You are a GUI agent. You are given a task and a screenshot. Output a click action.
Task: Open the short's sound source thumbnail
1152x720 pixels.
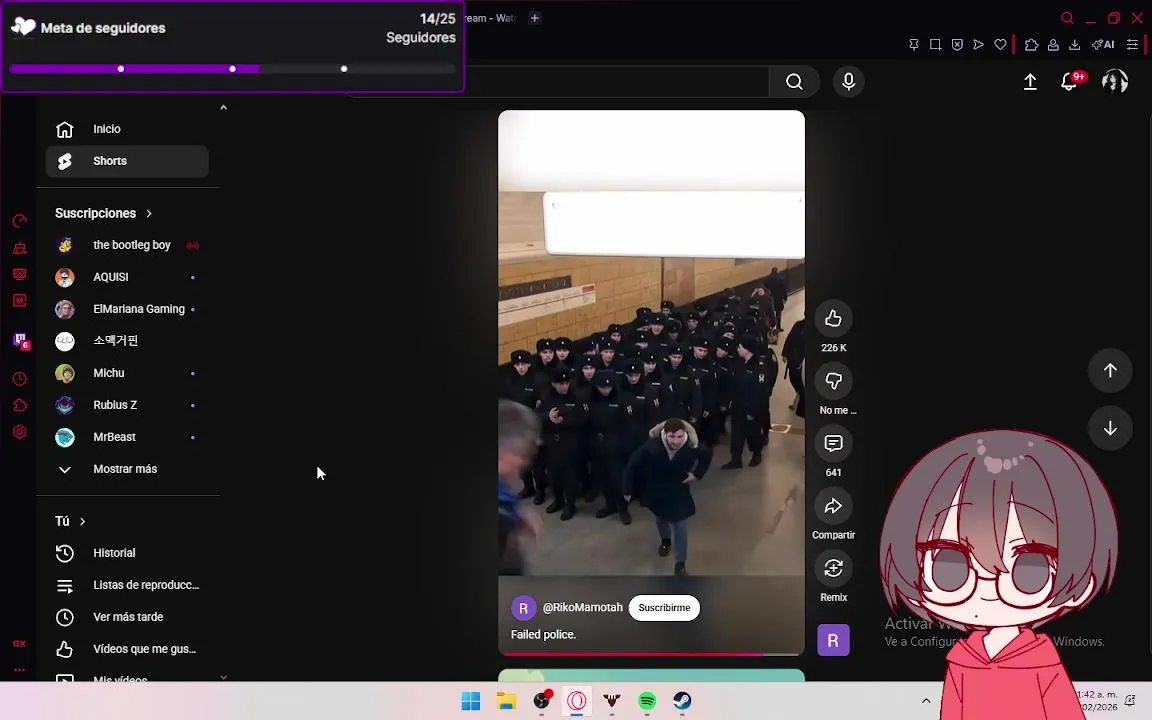833,640
